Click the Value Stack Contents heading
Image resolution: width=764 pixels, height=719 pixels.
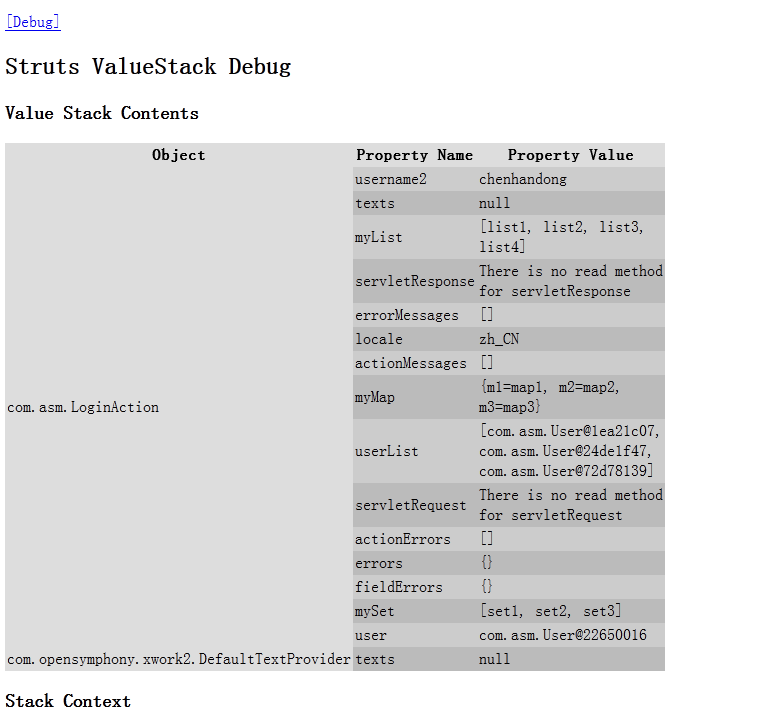pos(102,113)
